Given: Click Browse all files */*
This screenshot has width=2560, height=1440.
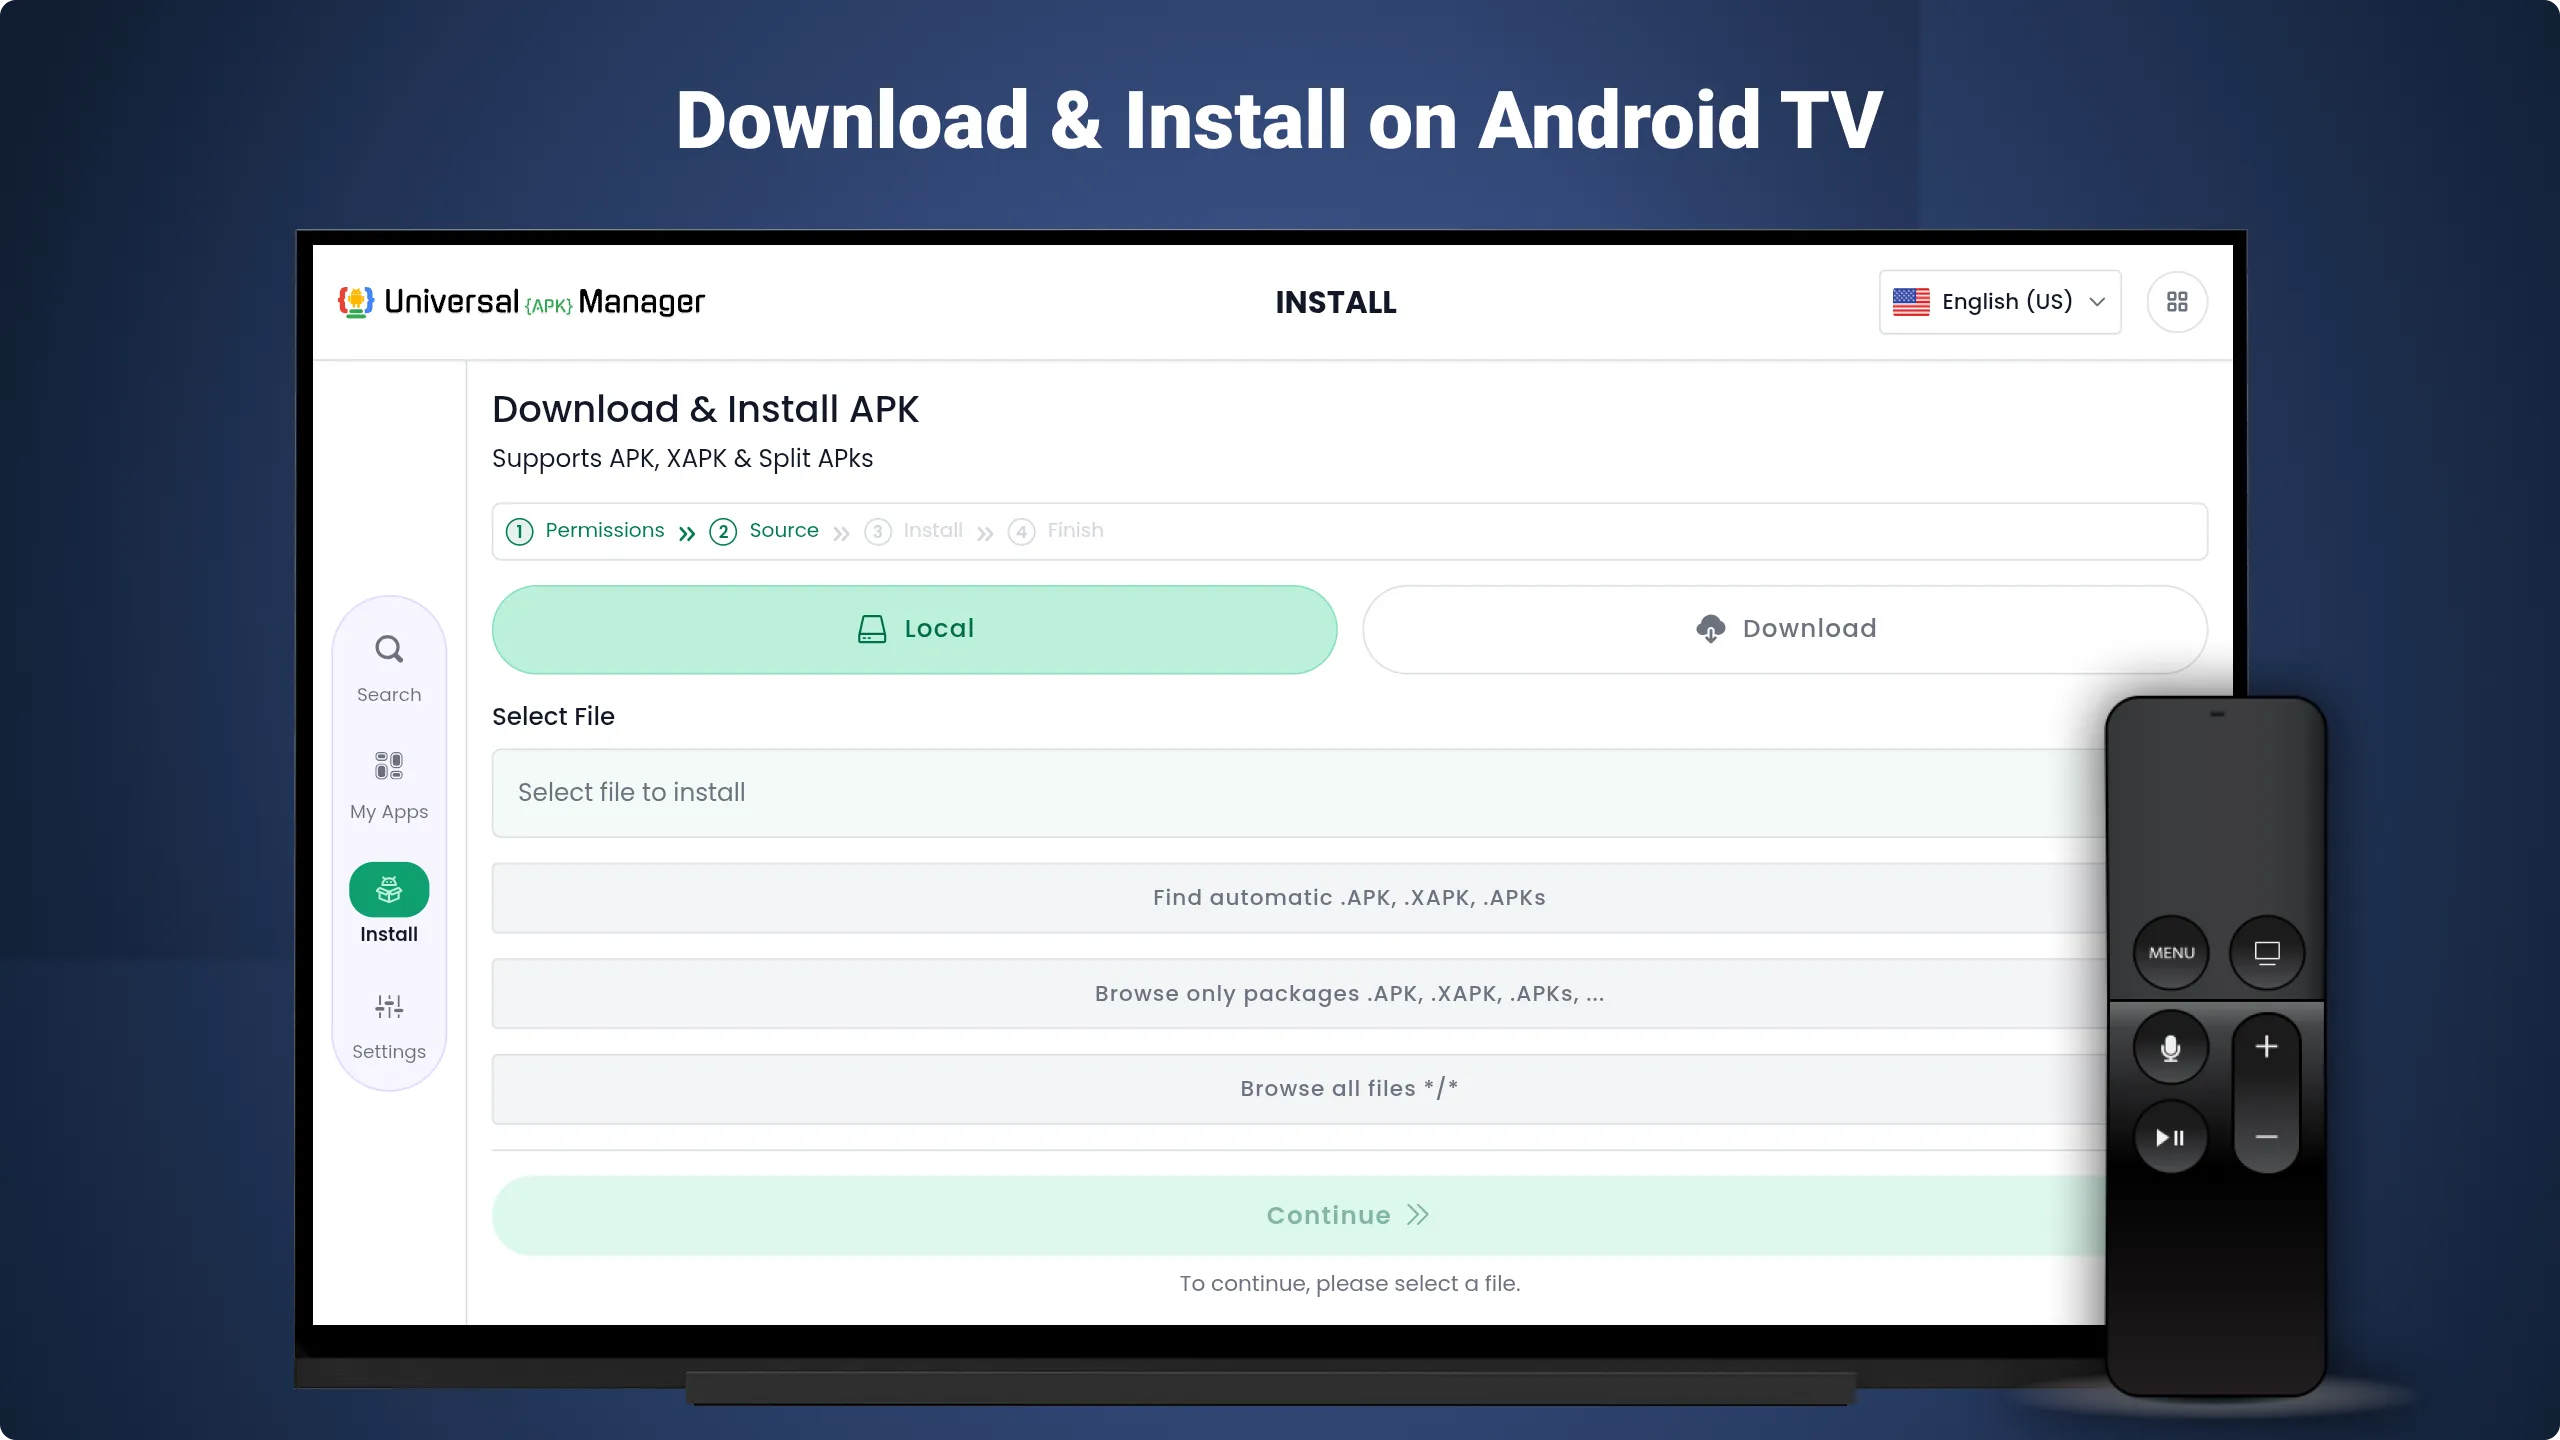Looking at the screenshot, I should coord(1348,1088).
